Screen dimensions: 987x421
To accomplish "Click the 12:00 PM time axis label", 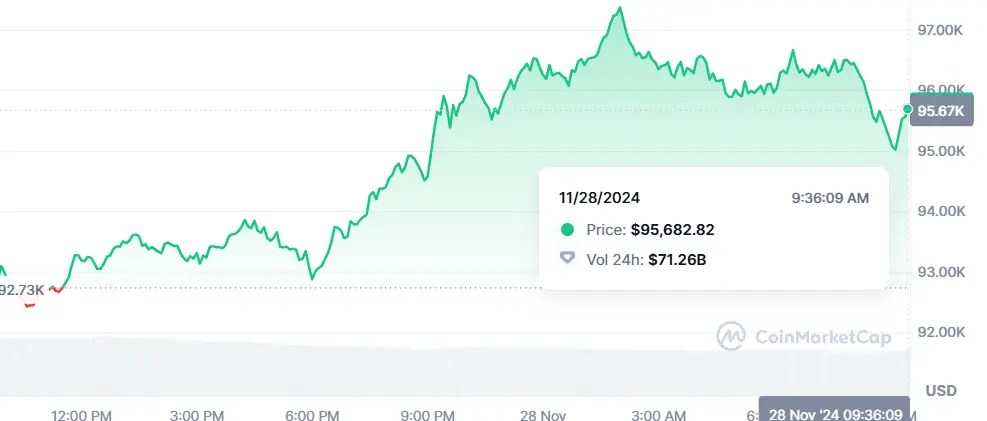I will tap(82, 414).
